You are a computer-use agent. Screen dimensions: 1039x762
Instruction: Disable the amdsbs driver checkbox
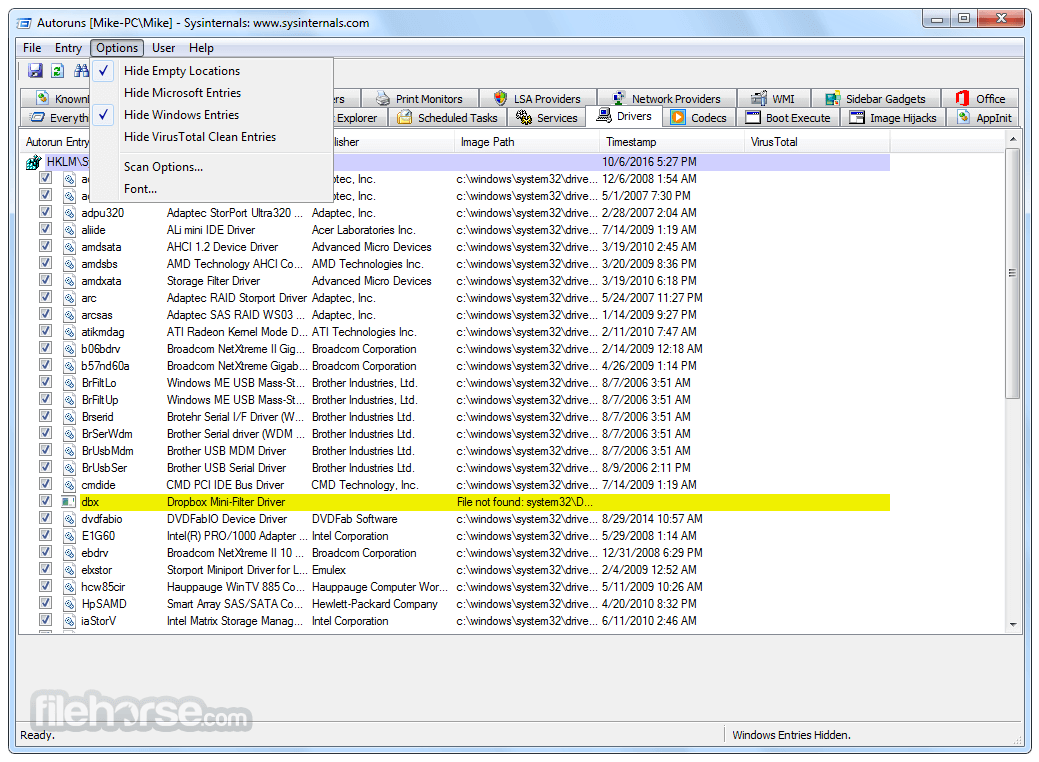(x=45, y=263)
